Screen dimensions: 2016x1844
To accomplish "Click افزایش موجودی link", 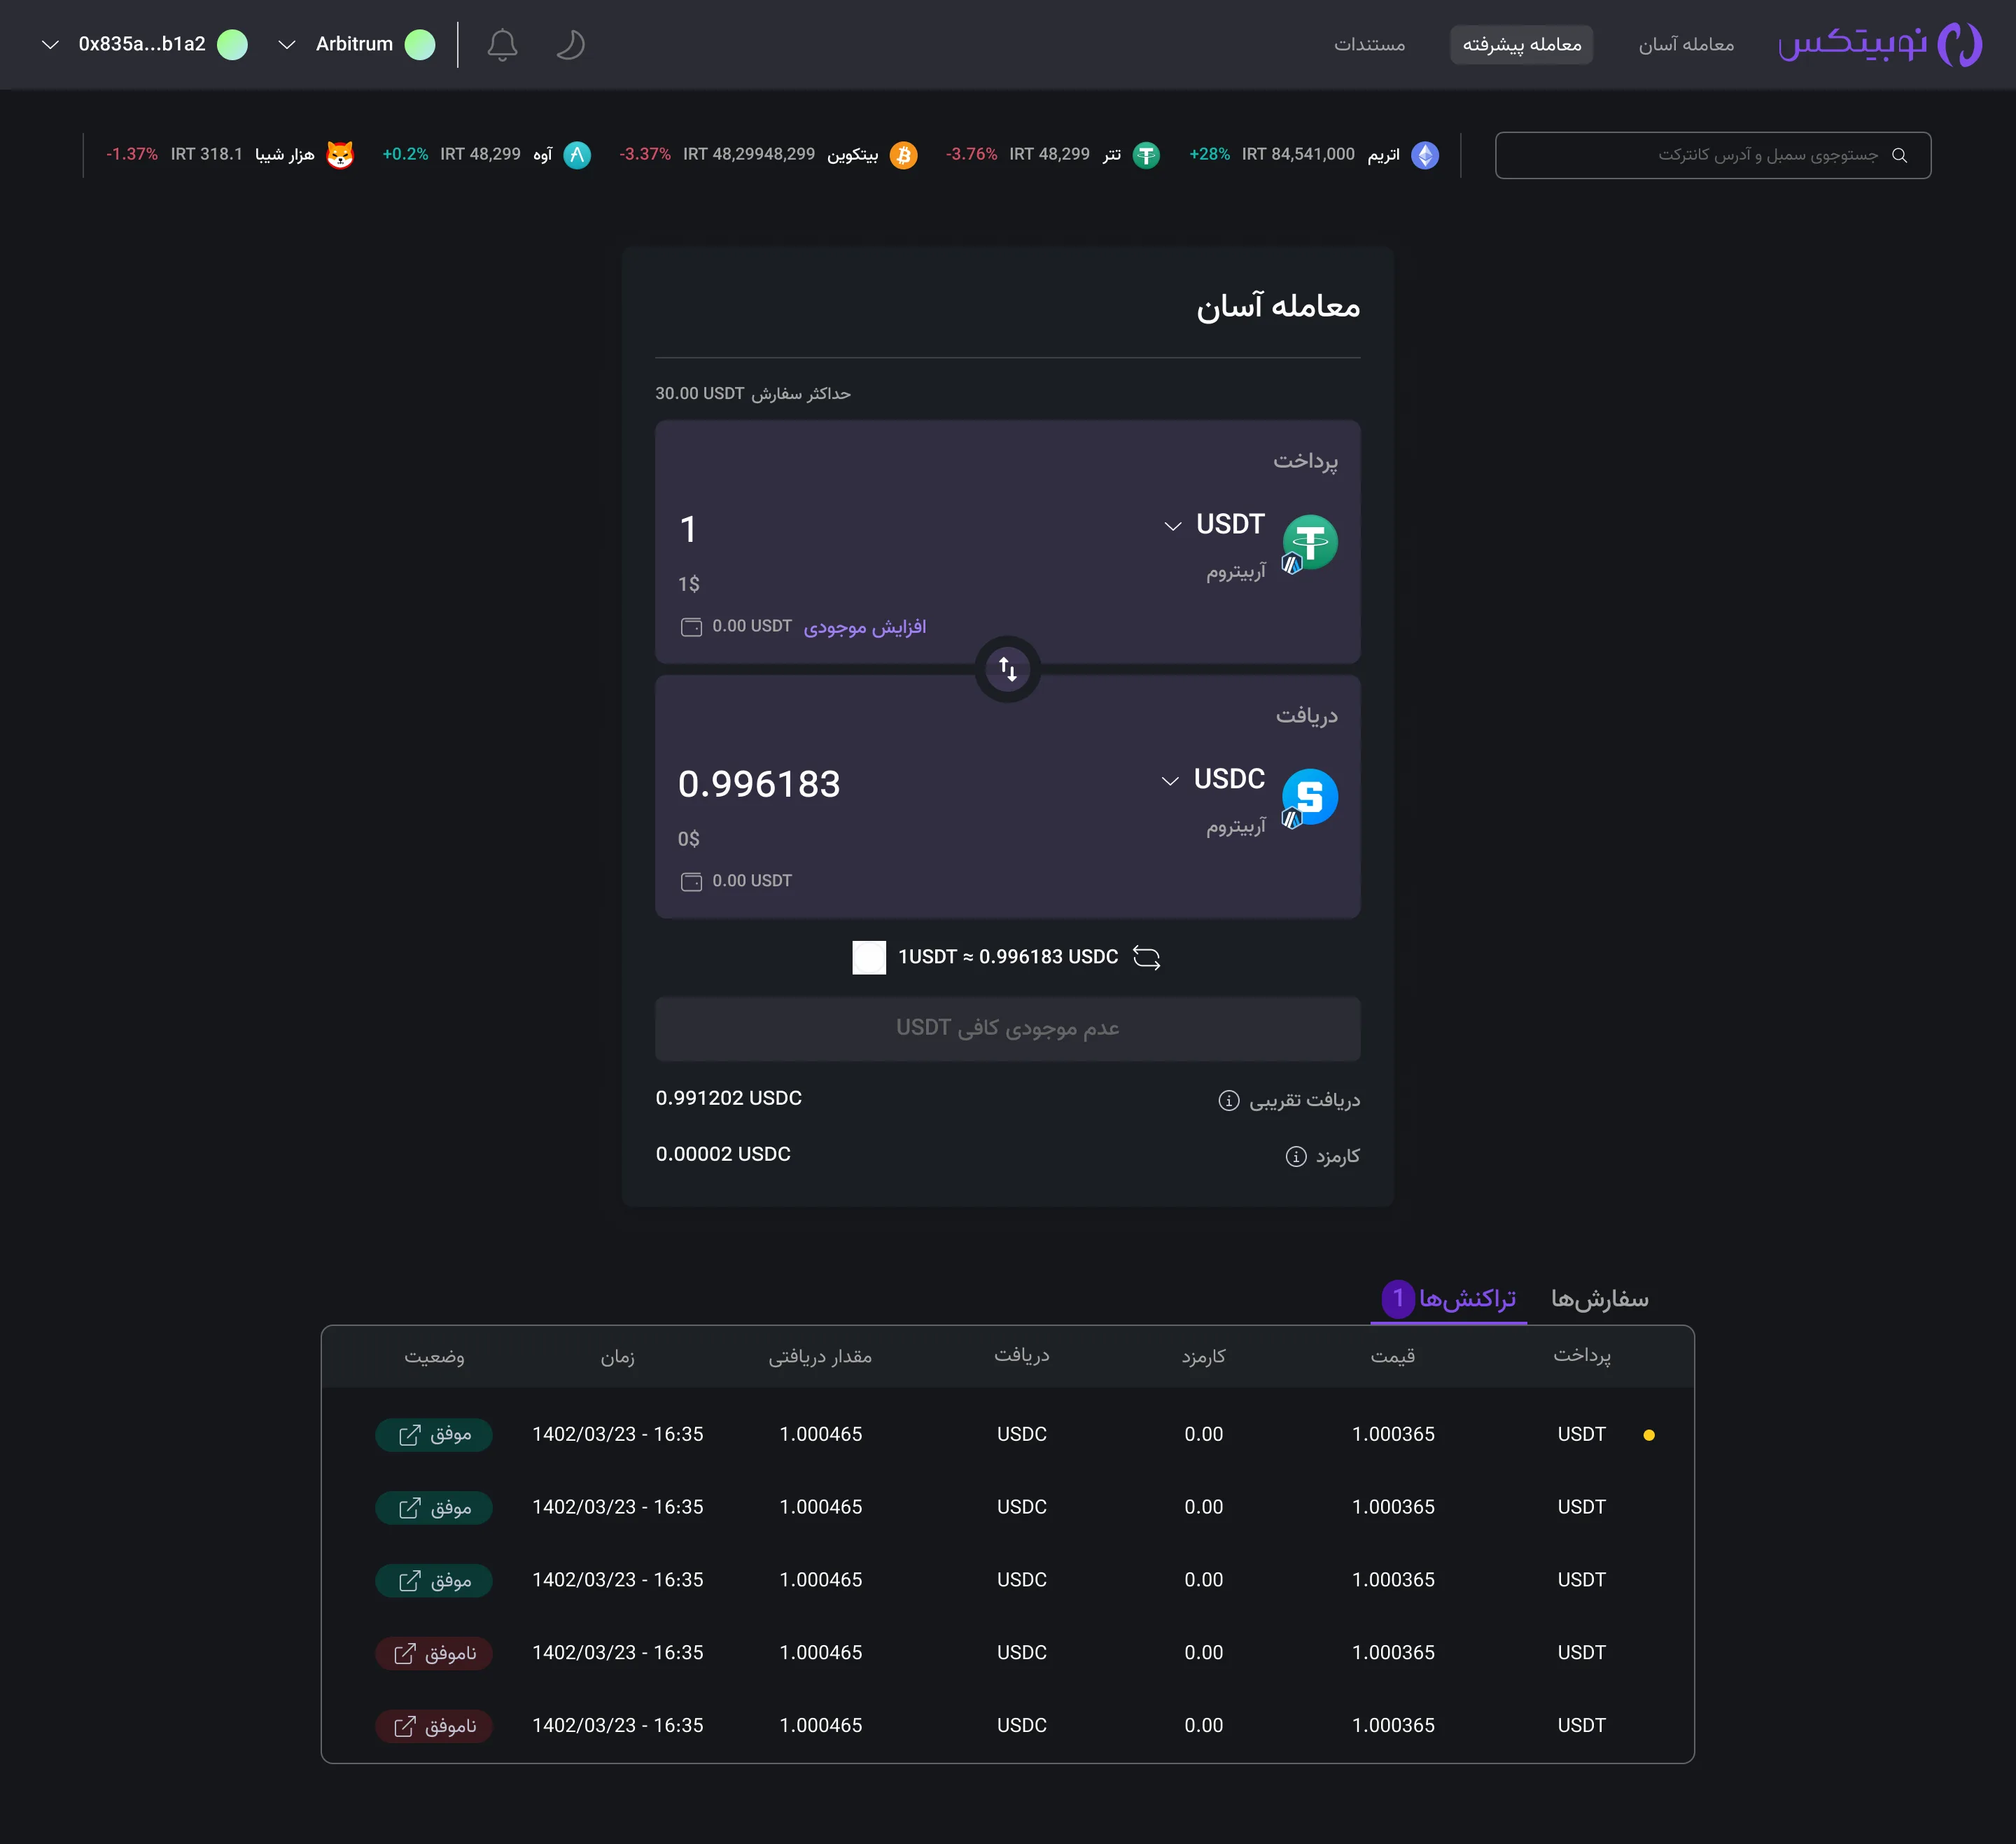I will click(x=865, y=627).
